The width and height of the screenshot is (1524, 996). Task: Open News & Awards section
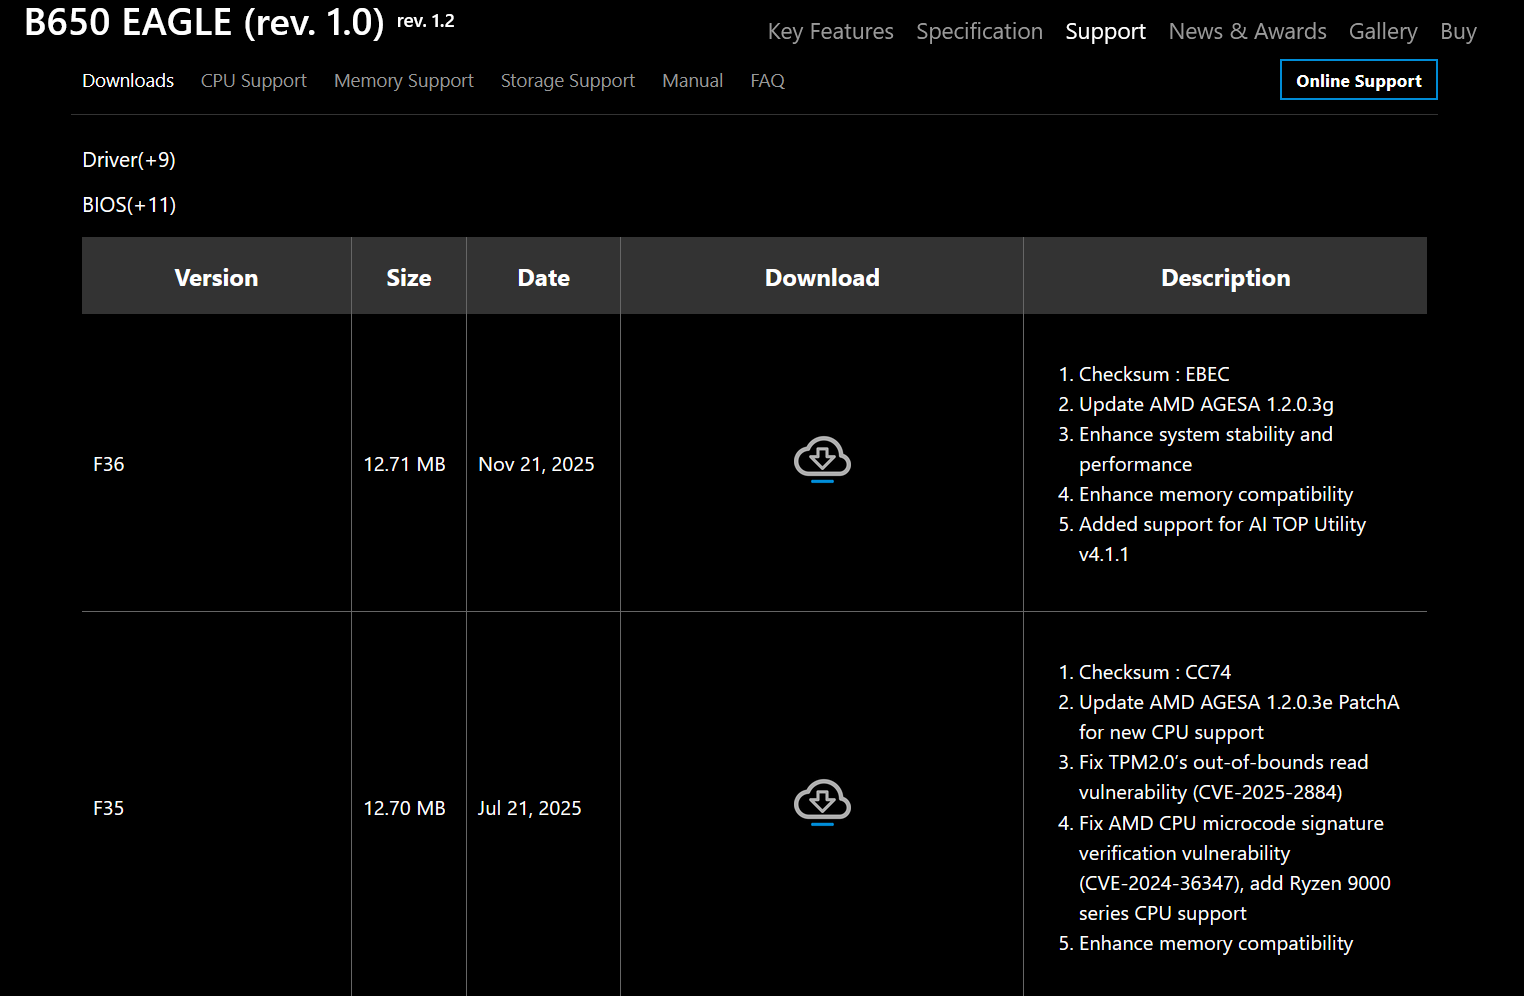1247,32
